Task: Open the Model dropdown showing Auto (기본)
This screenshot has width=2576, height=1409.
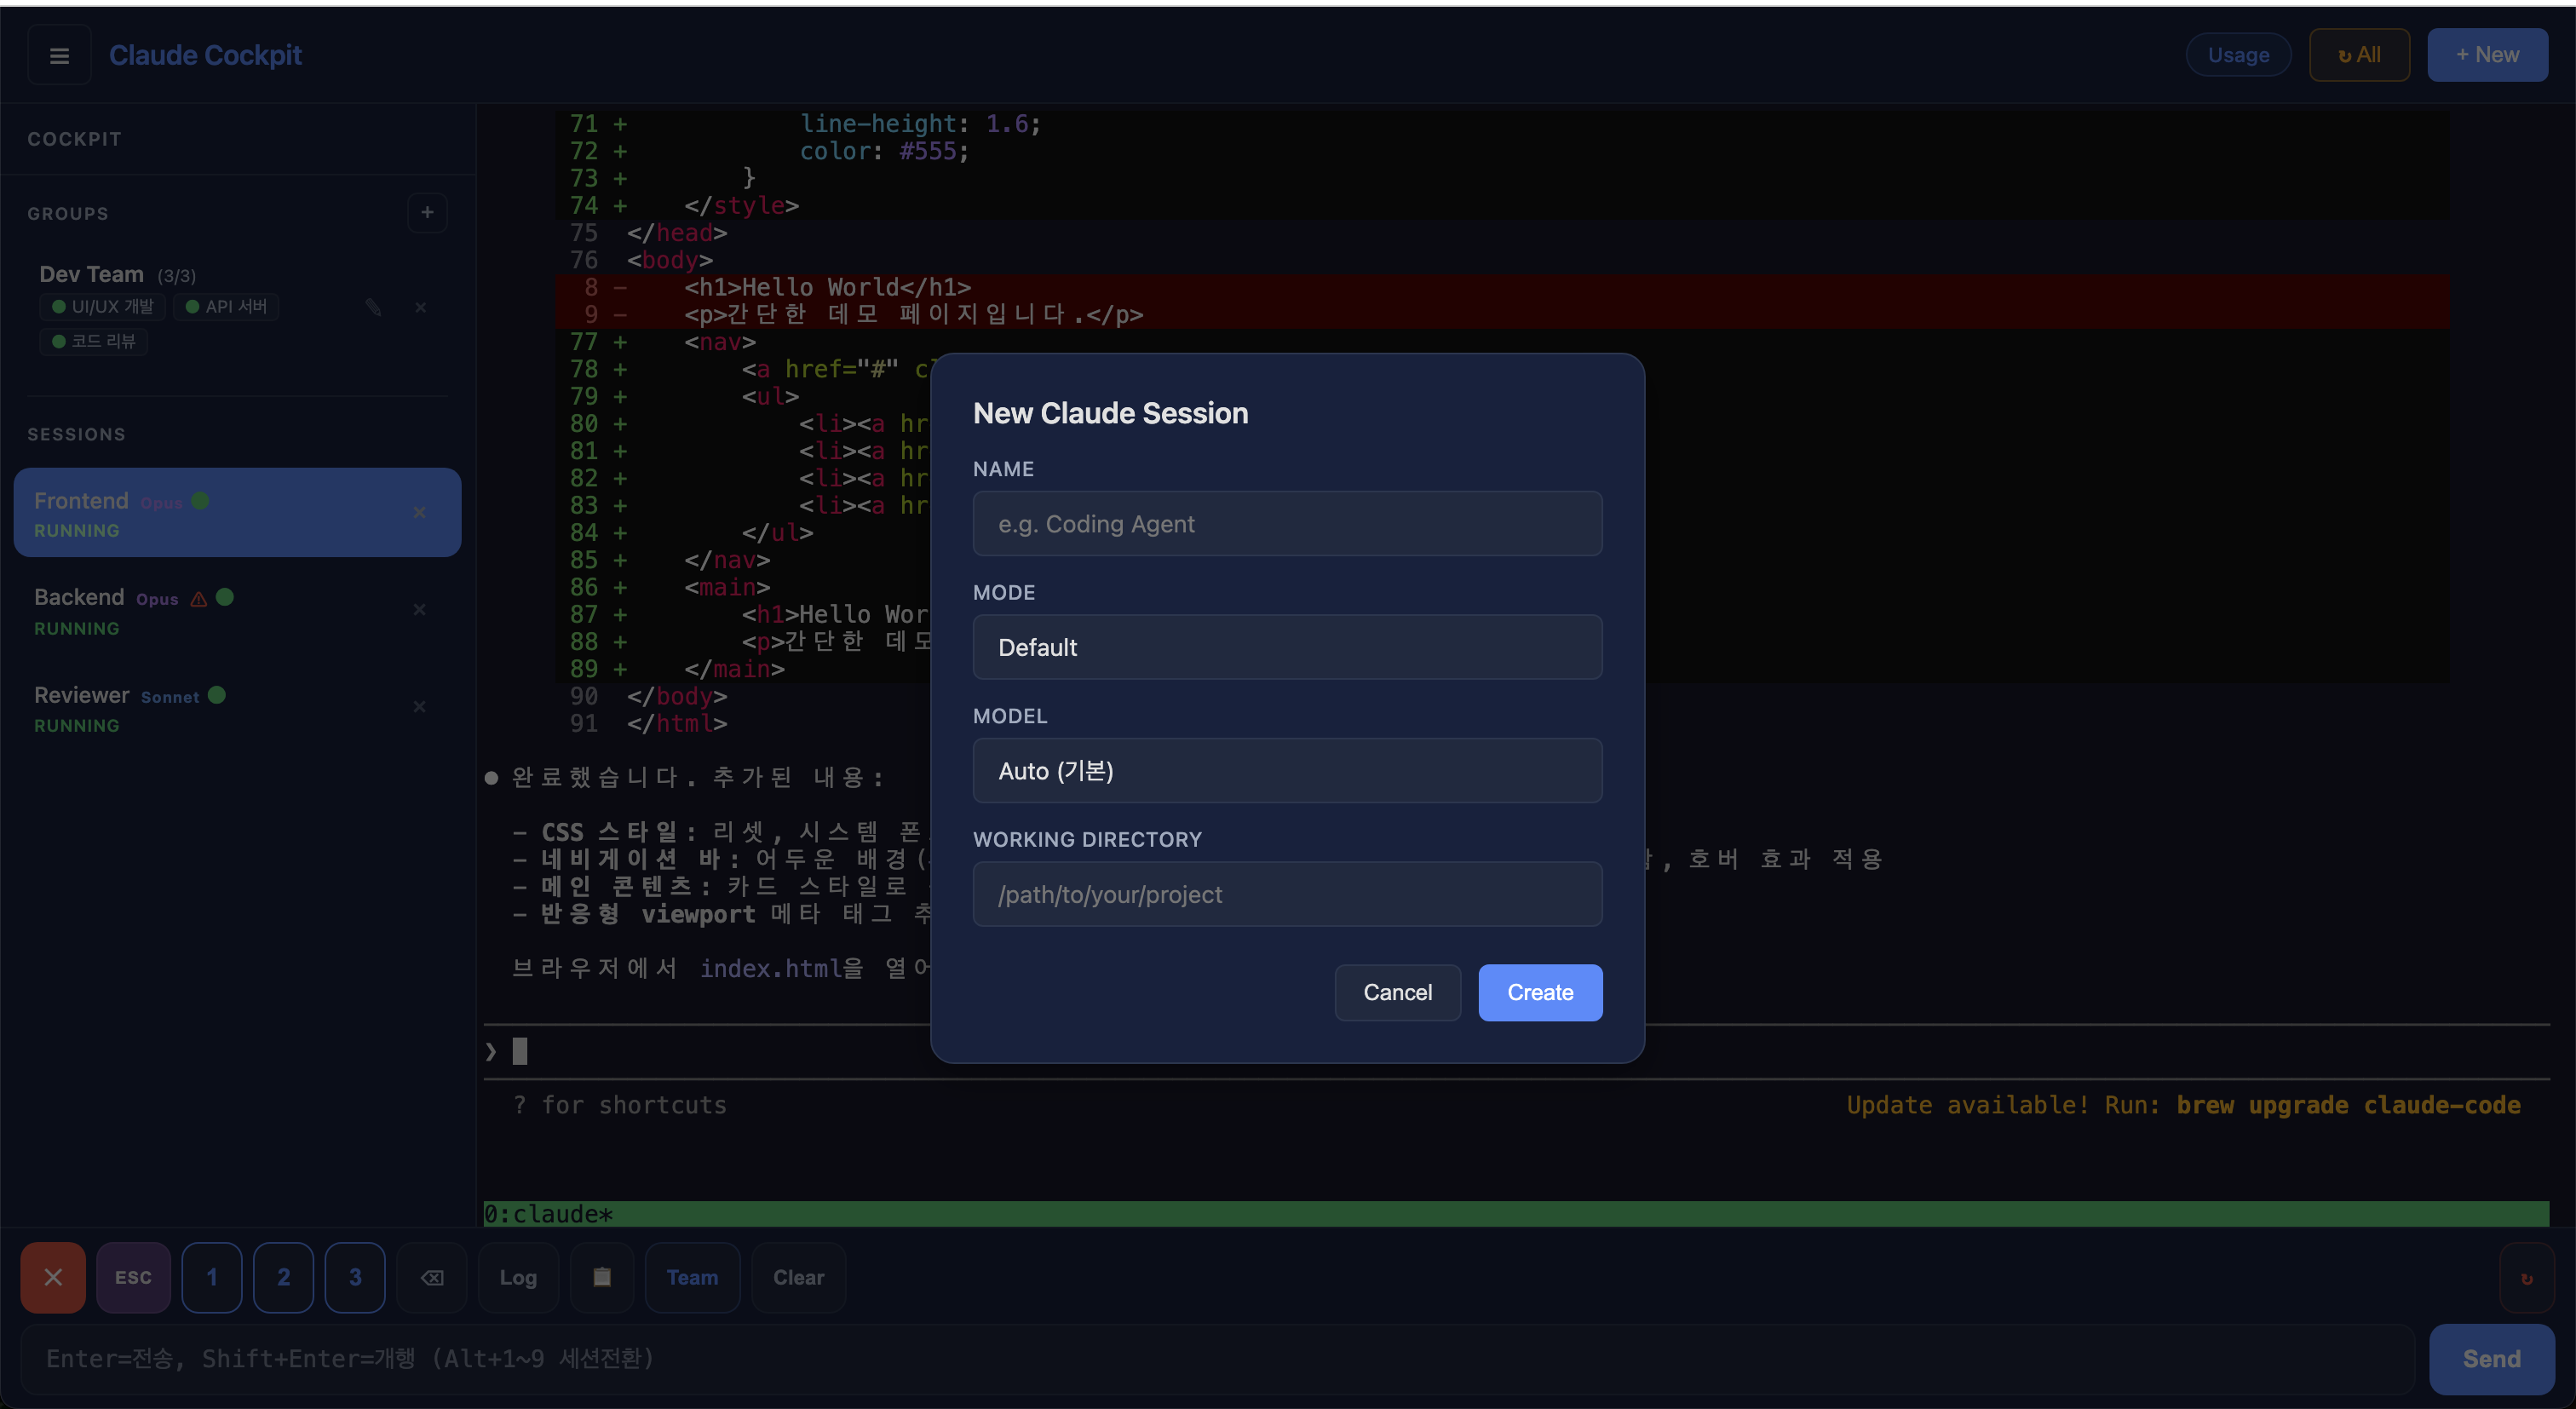Action: click(x=1287, y=771)
